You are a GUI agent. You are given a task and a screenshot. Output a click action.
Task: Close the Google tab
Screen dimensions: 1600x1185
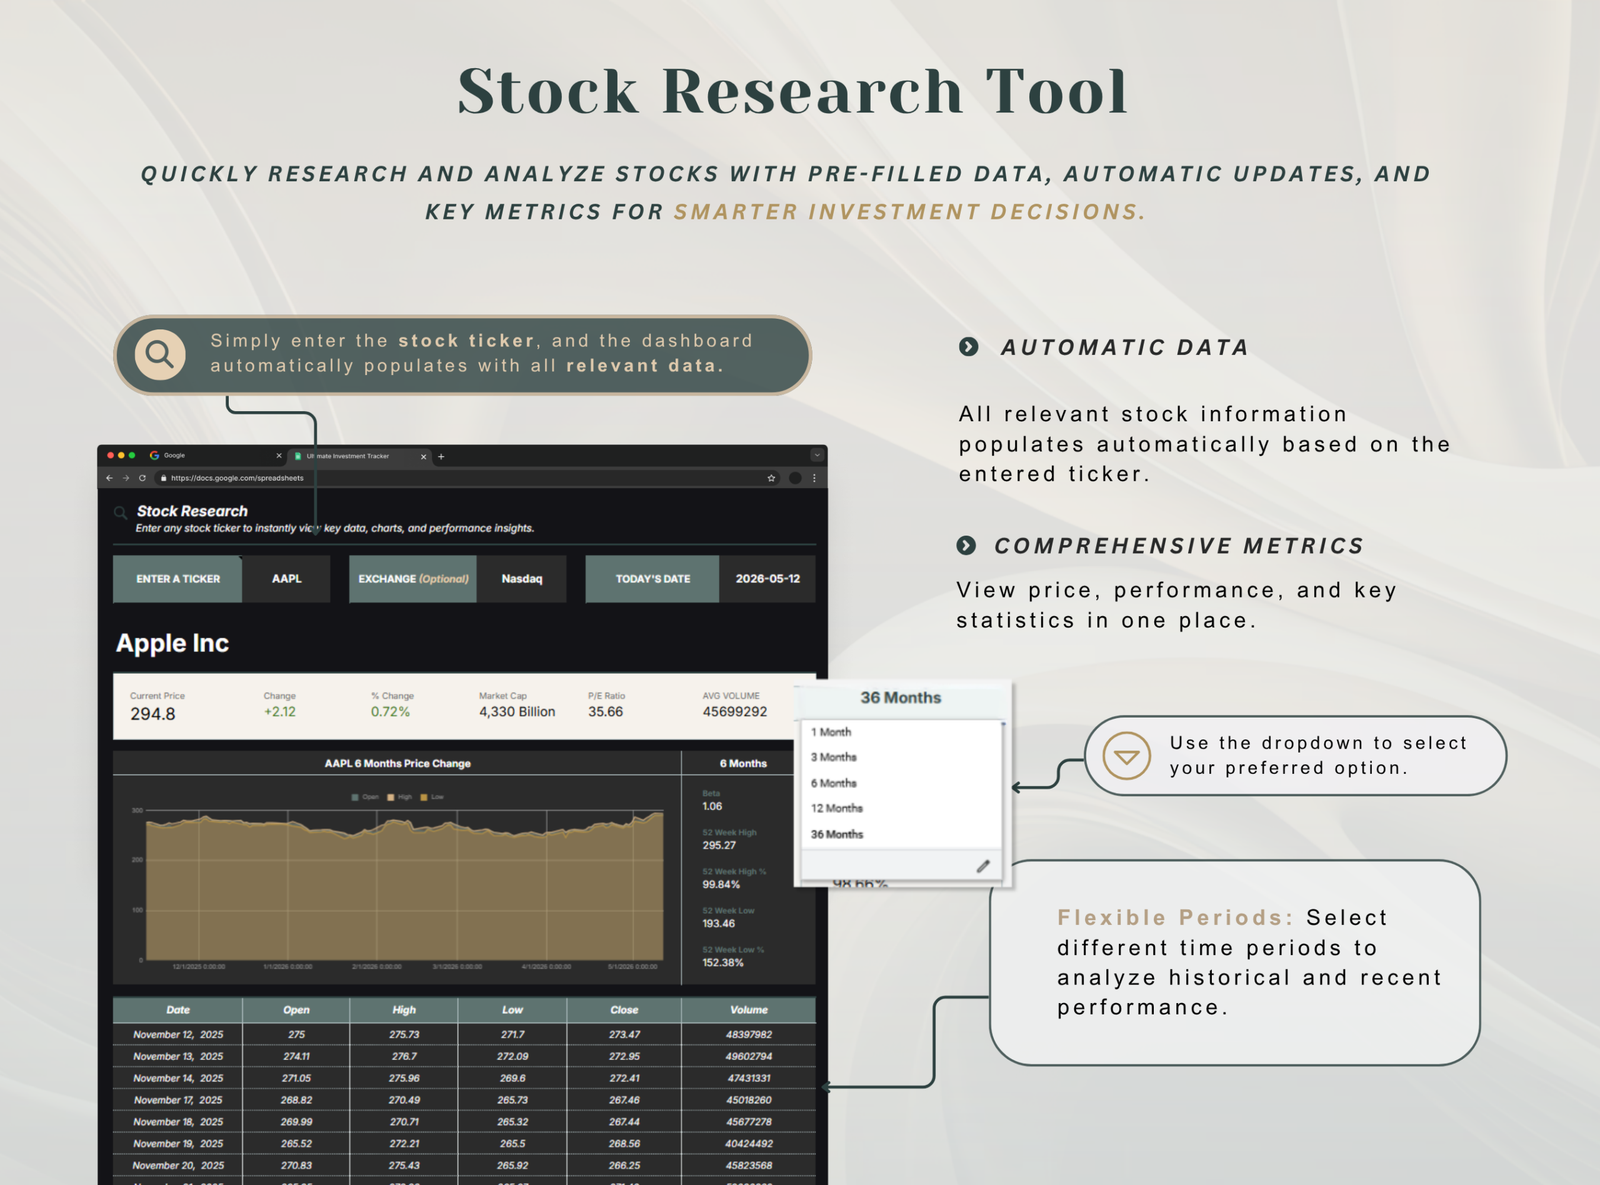coord(279,456)
